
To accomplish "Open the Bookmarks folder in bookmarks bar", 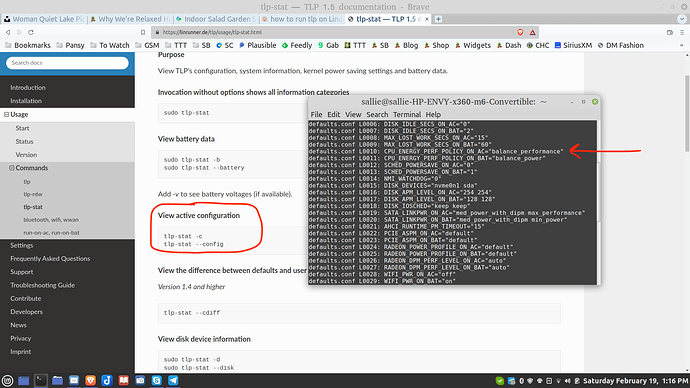I will 28,45.
